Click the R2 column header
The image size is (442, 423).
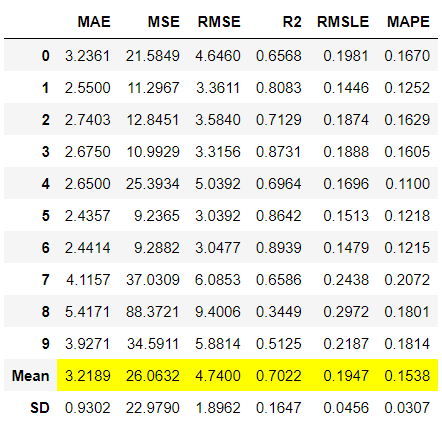click(292, 22)
